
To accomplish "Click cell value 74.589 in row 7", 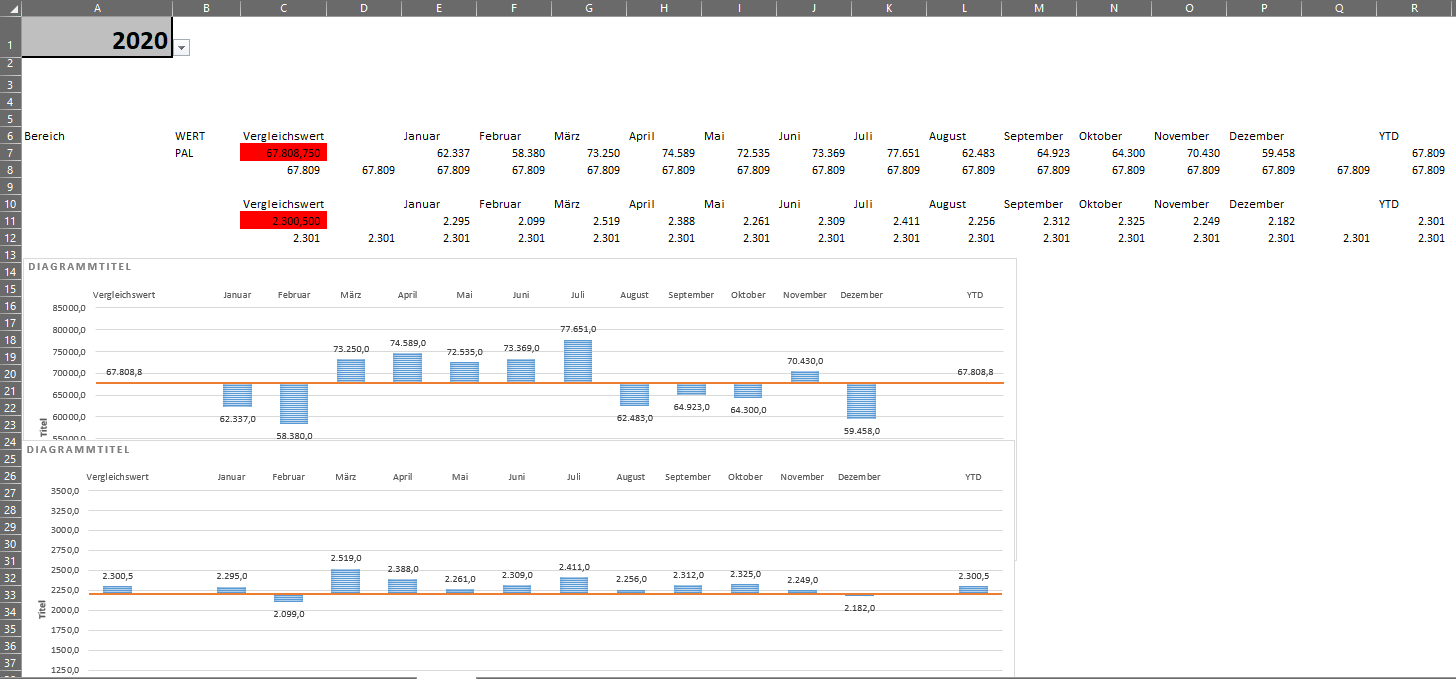I will point(678,153).
